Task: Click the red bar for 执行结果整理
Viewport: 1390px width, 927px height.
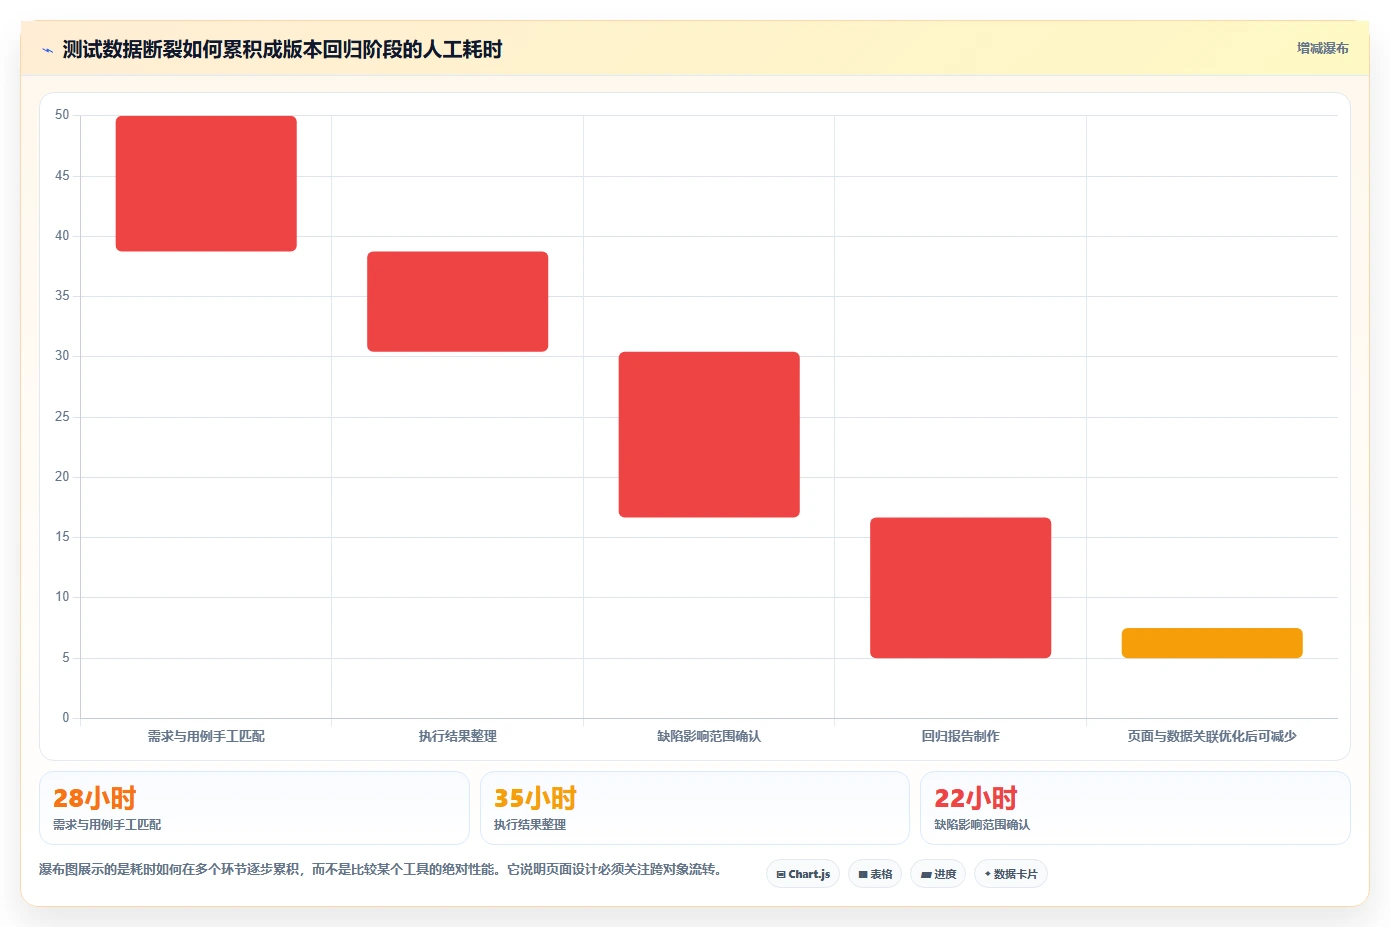Action: [x=457, y=301]
